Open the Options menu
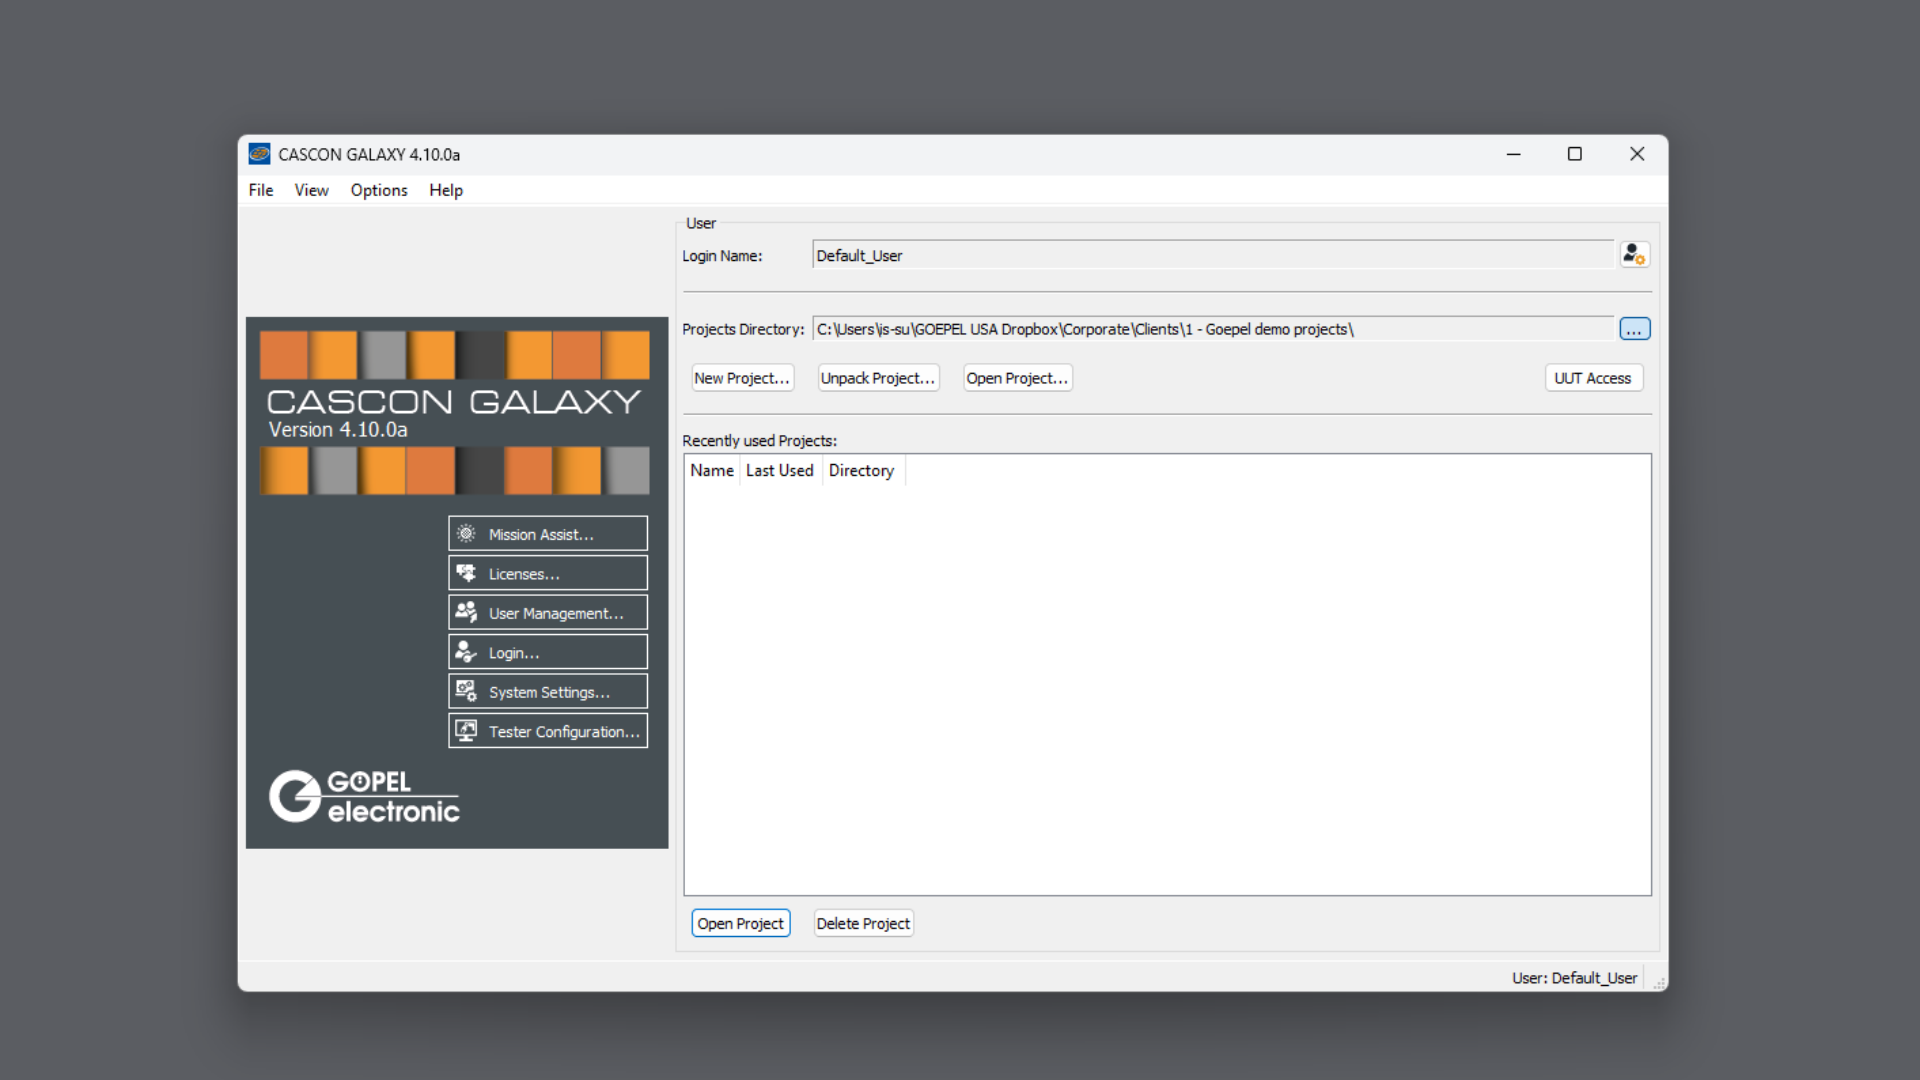Viewport: 1920px width, 1080px height. point(377,190)
